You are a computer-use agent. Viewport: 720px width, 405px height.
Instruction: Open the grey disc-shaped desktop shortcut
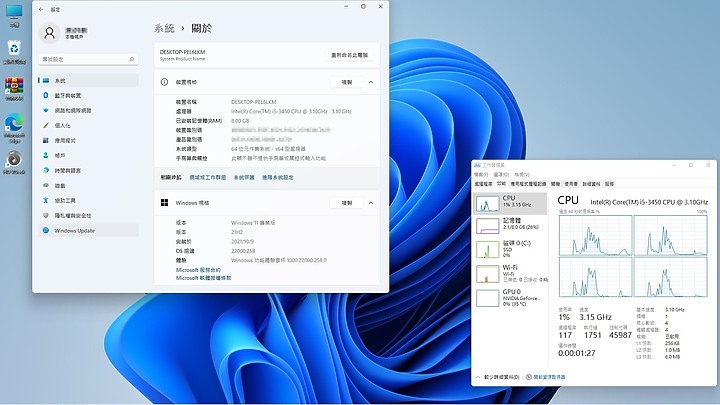point(14,162)
